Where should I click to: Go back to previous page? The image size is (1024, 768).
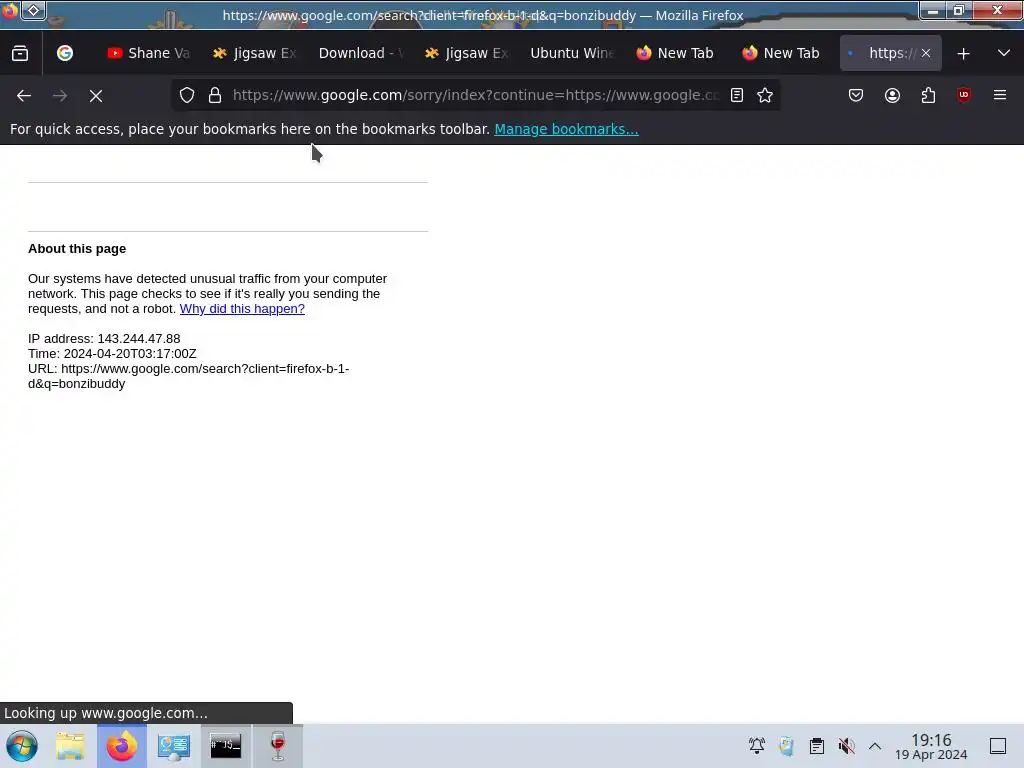coord(24,96)
